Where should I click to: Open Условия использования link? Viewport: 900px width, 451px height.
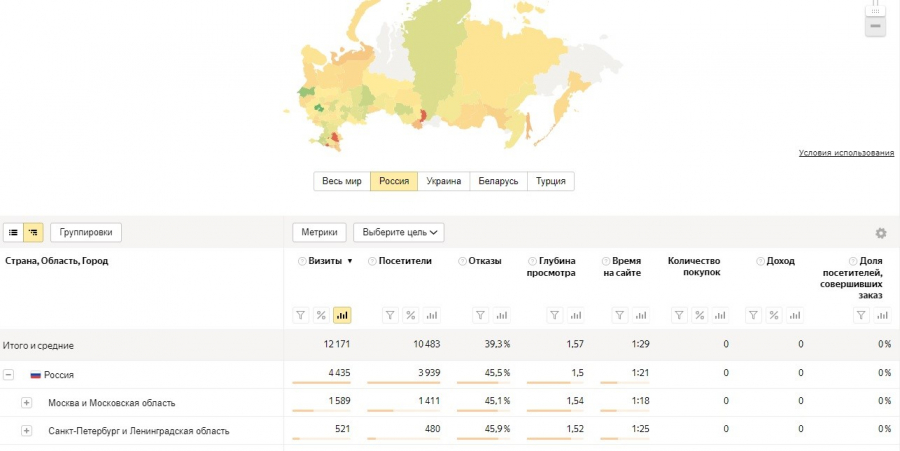[846, 153]
